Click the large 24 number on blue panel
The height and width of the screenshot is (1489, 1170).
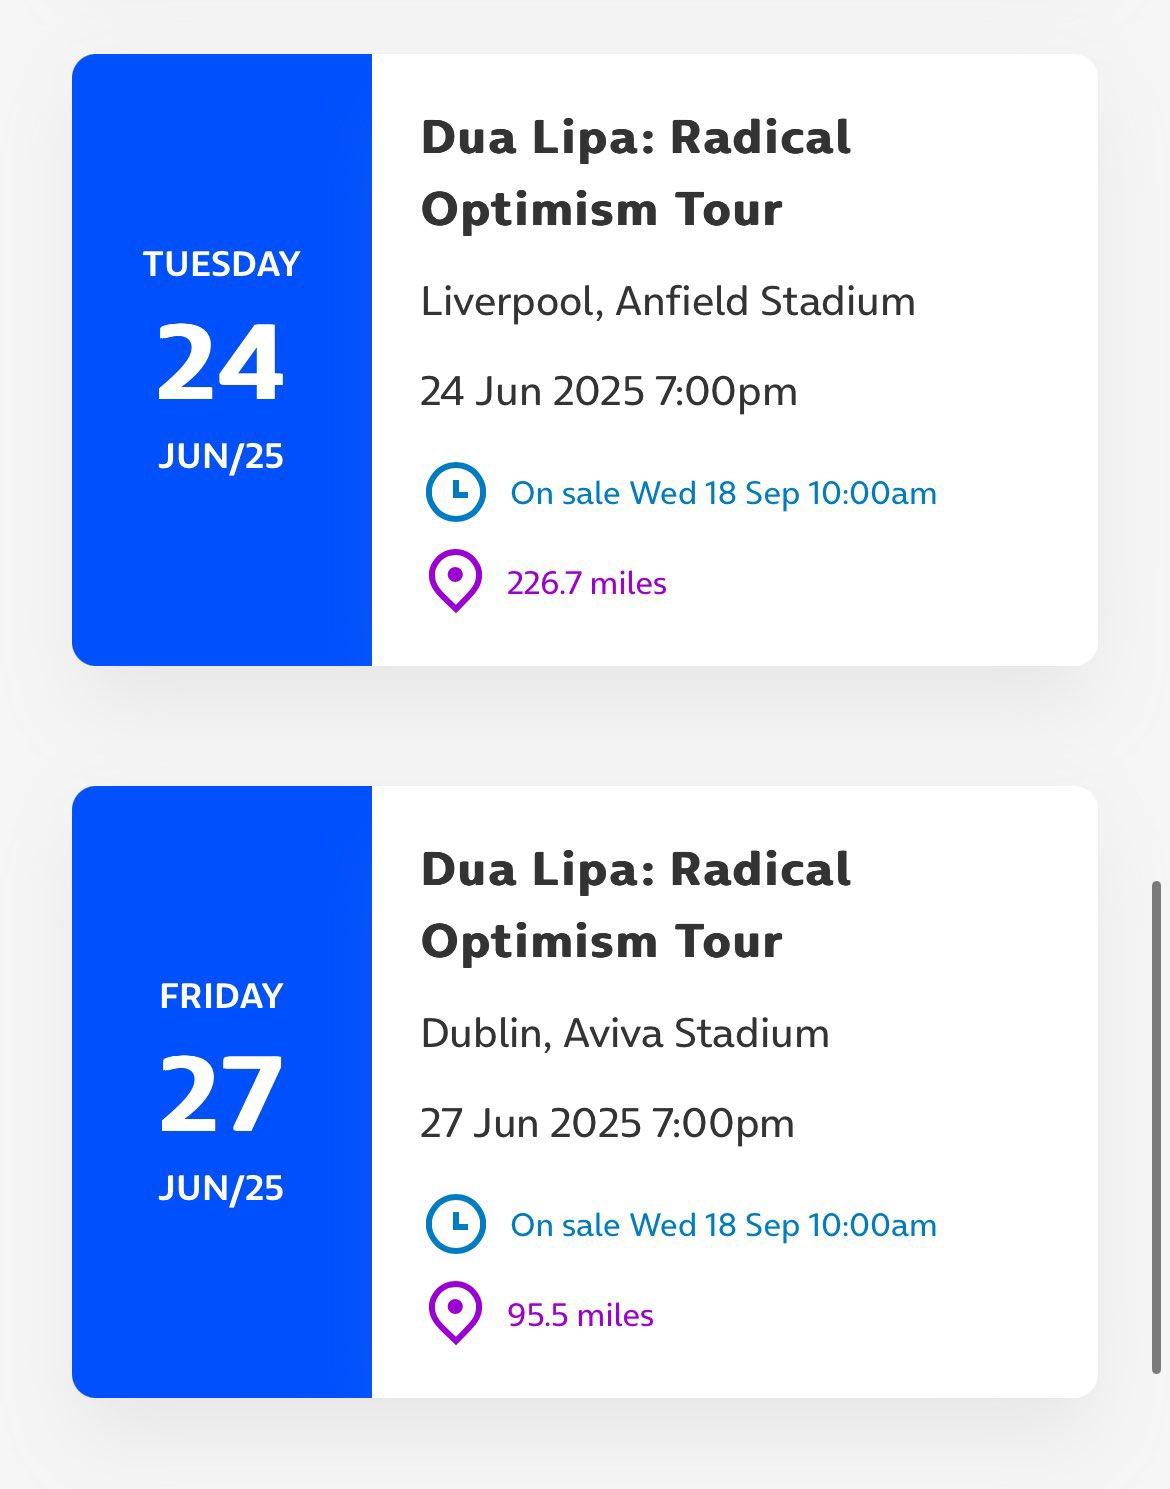(x=221, y=362)
